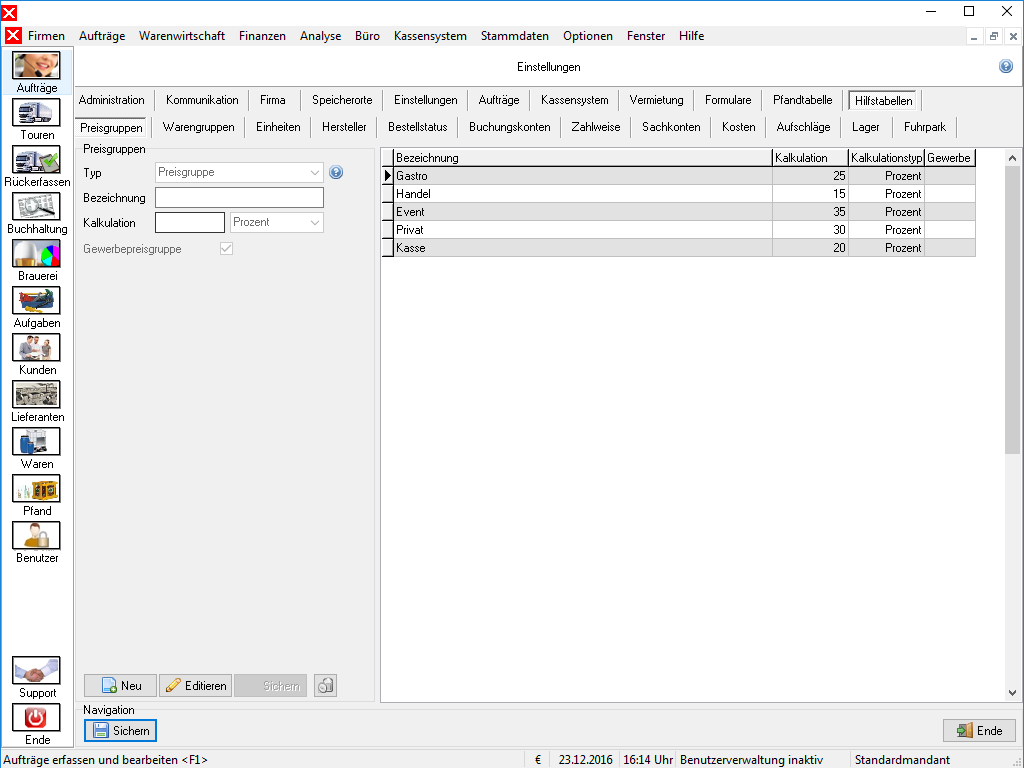Click the Bezeichnung column header
Screen dimensions: 1024x768
point(583,158)
